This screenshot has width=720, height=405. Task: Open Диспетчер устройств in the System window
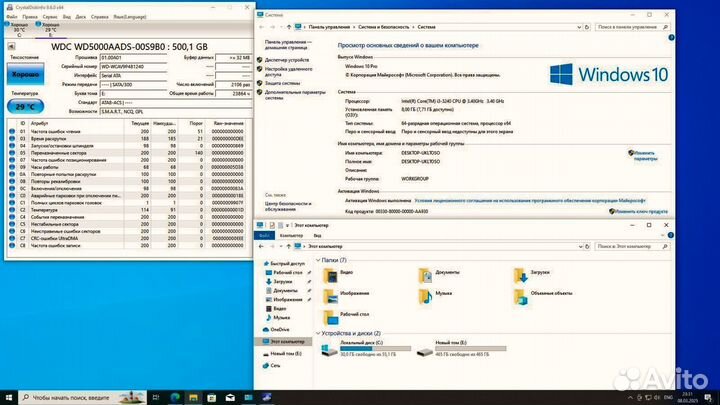(287, 60)
